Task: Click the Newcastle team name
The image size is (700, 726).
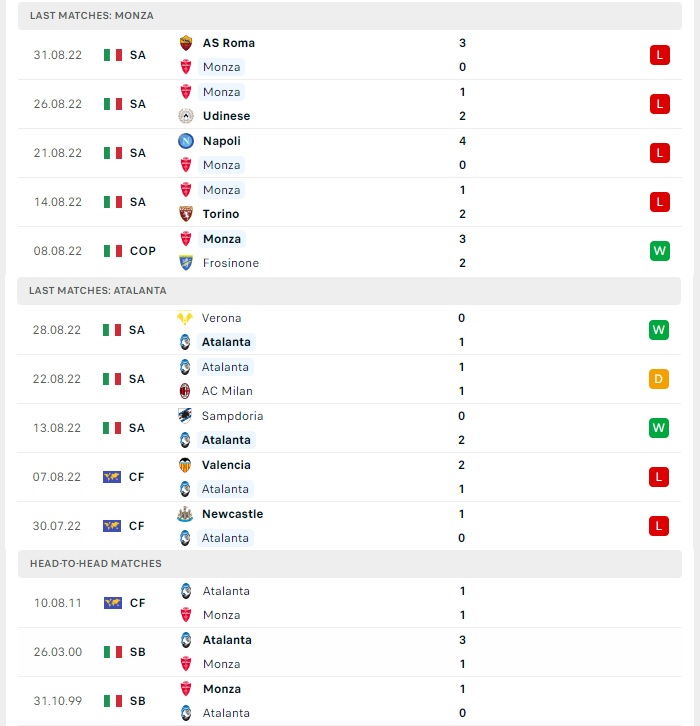Action: click(x=232, y=514)
